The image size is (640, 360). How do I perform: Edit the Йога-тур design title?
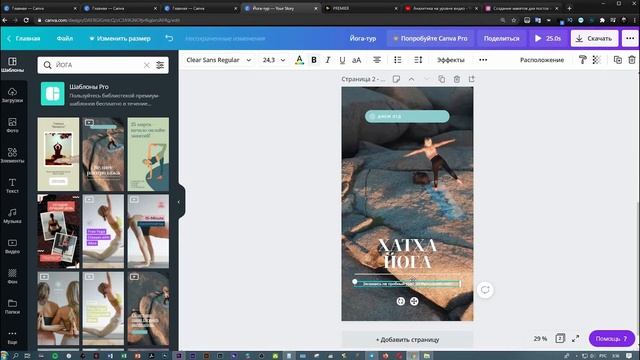click(362, 38)
